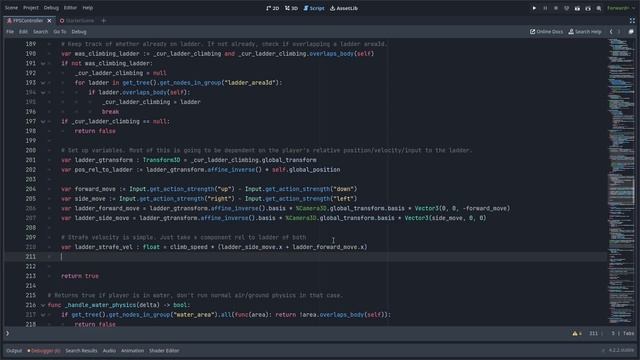
Task: Open Online Docs link
Action: 546,31
